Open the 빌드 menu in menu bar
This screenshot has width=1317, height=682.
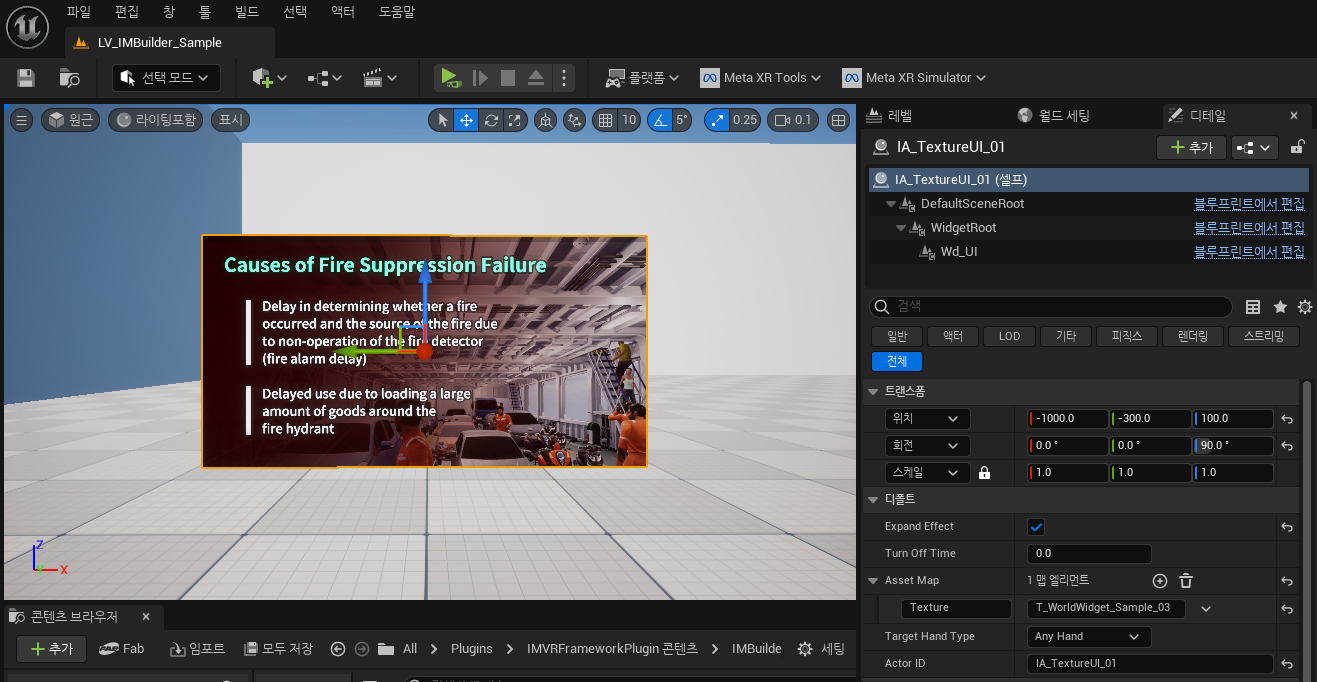click(246, 12)
